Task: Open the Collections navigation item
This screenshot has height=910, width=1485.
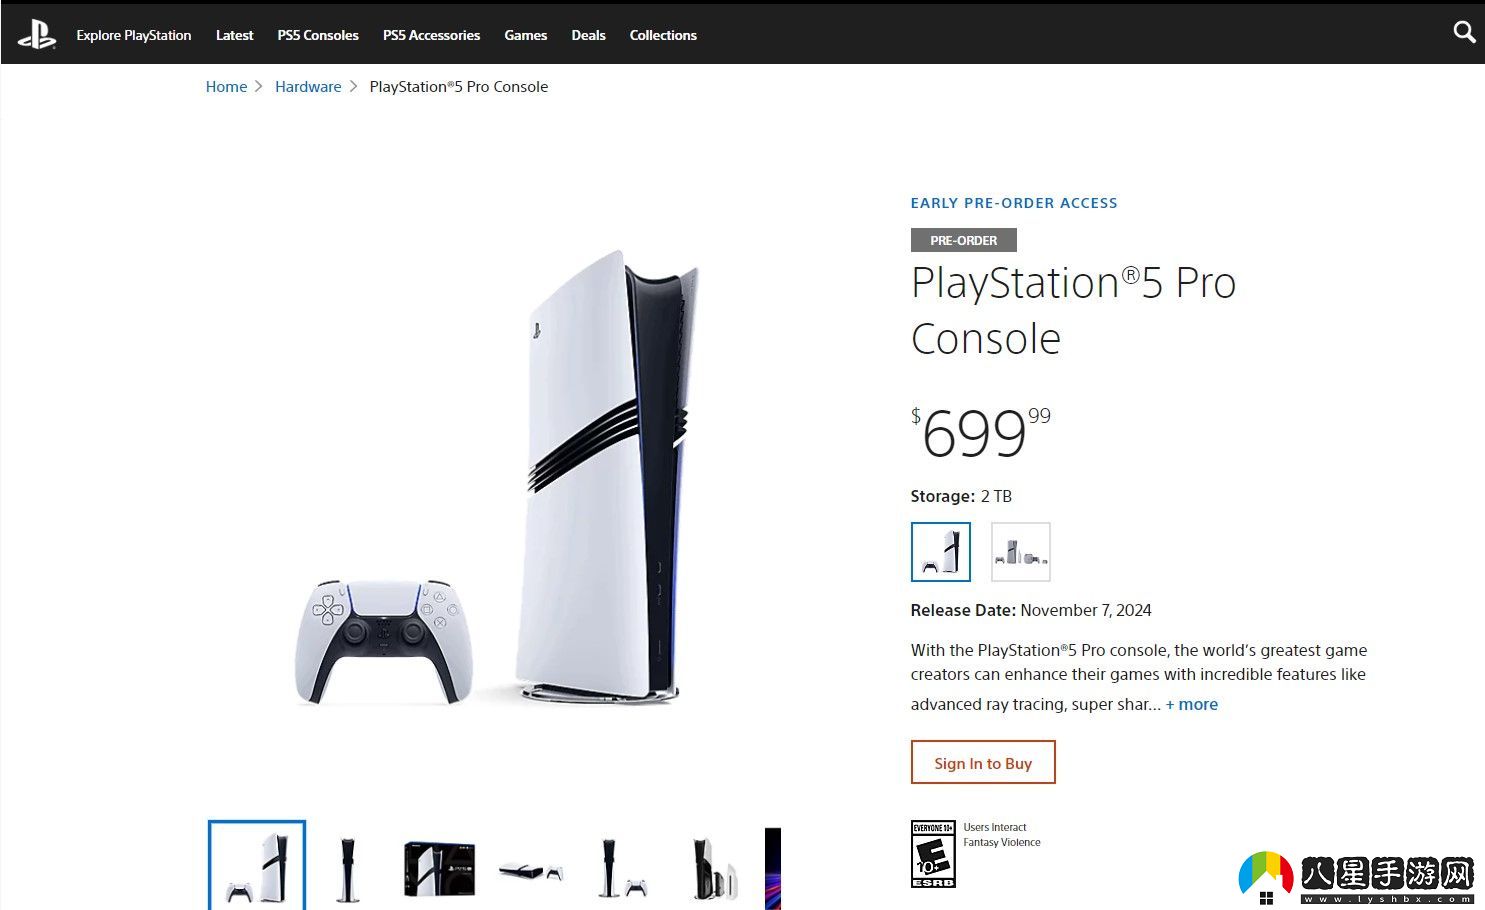Action: [x=663, y=35]
